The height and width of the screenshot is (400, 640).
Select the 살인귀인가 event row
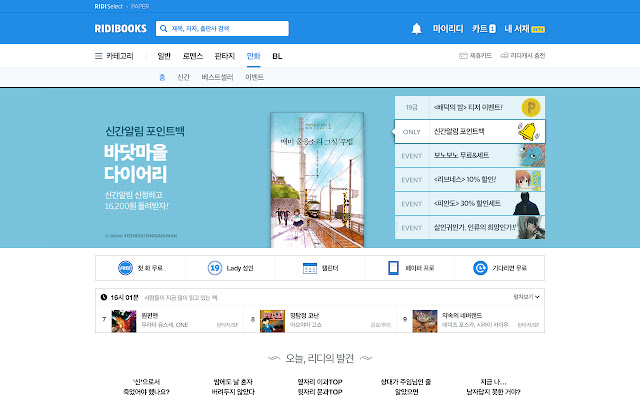tap(470, 228)
